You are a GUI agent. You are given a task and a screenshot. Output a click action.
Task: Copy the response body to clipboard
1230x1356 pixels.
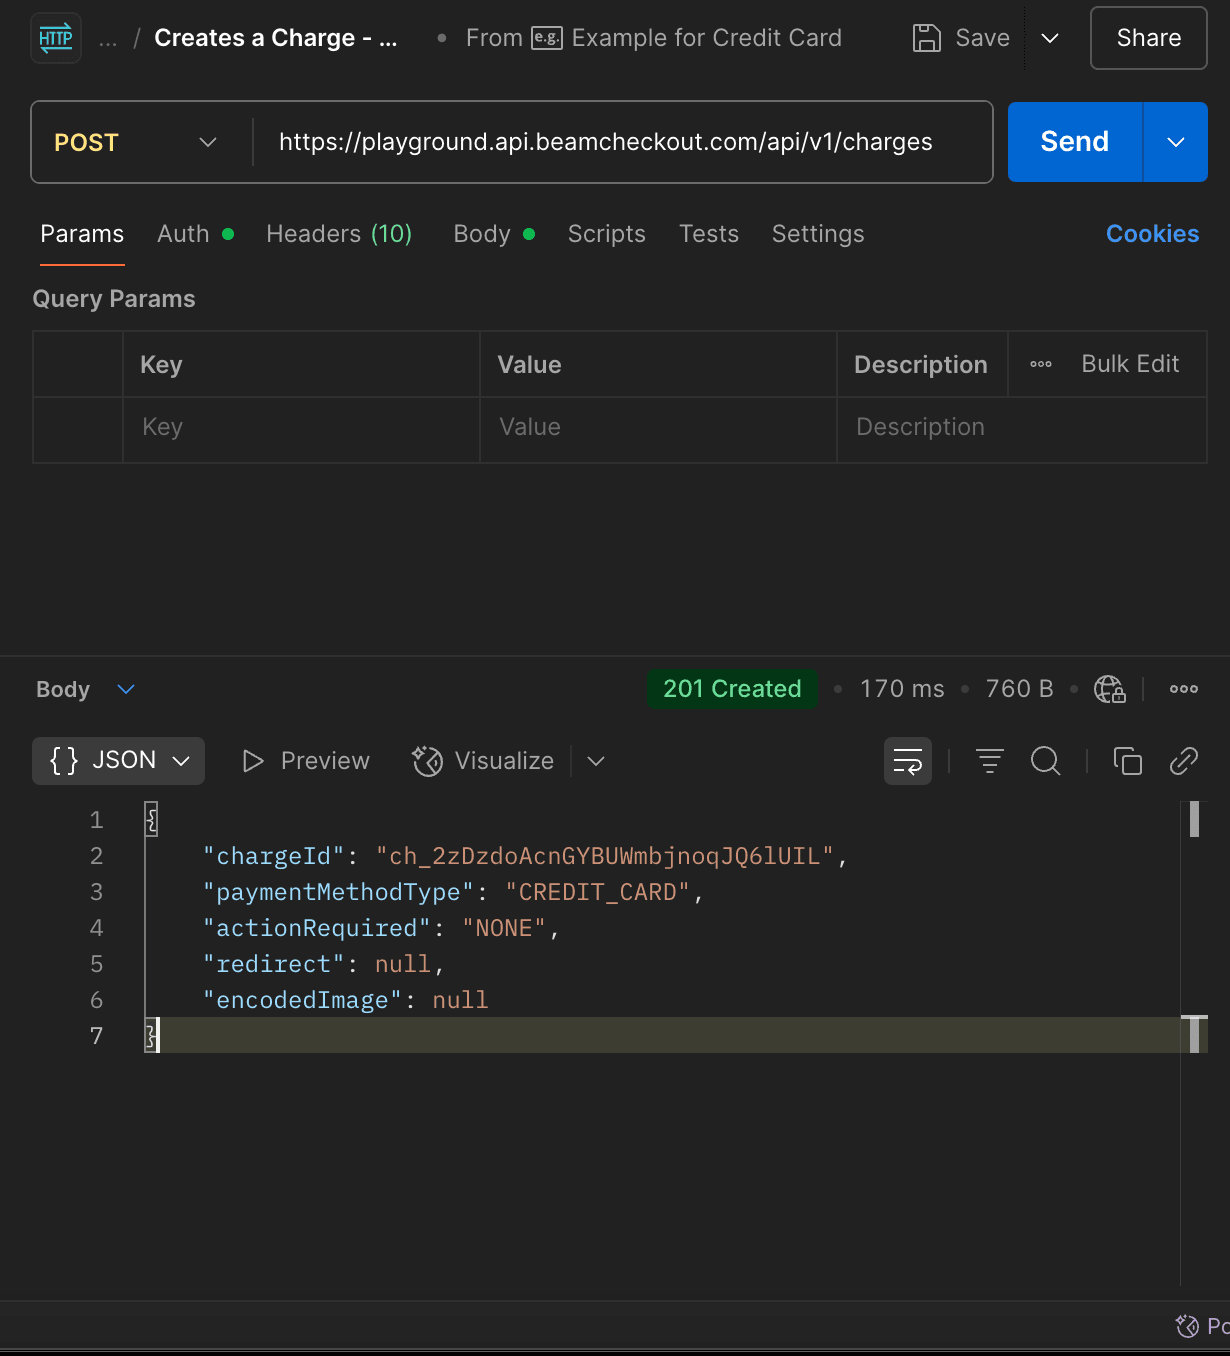1127,761
